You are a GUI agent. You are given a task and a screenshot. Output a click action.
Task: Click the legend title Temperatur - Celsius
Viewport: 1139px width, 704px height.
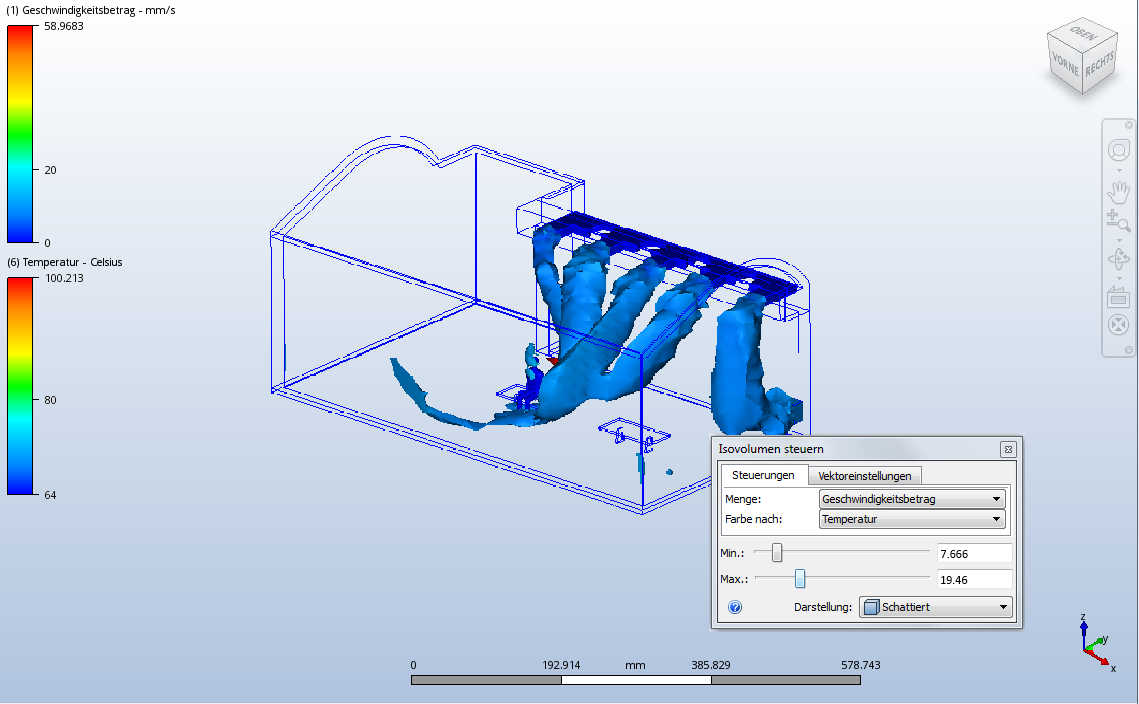point(72,262)
